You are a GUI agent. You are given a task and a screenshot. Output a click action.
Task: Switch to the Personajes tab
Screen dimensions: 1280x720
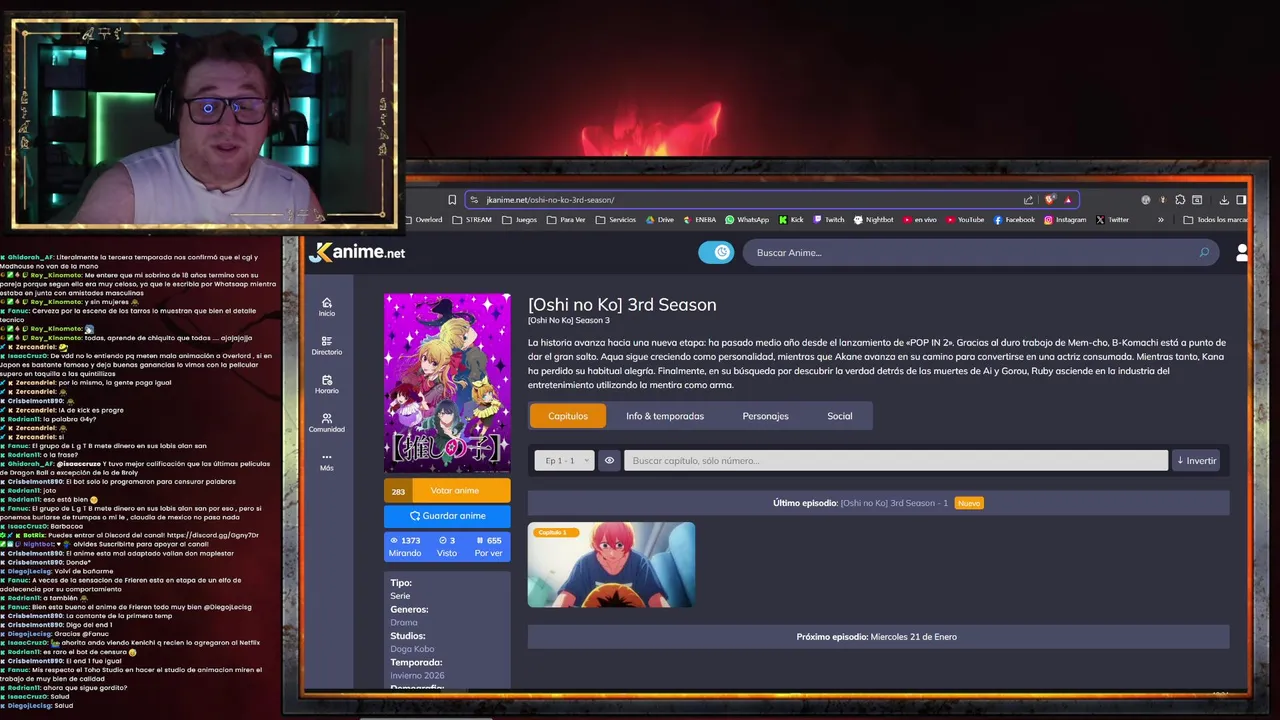(x=765, y=416)
